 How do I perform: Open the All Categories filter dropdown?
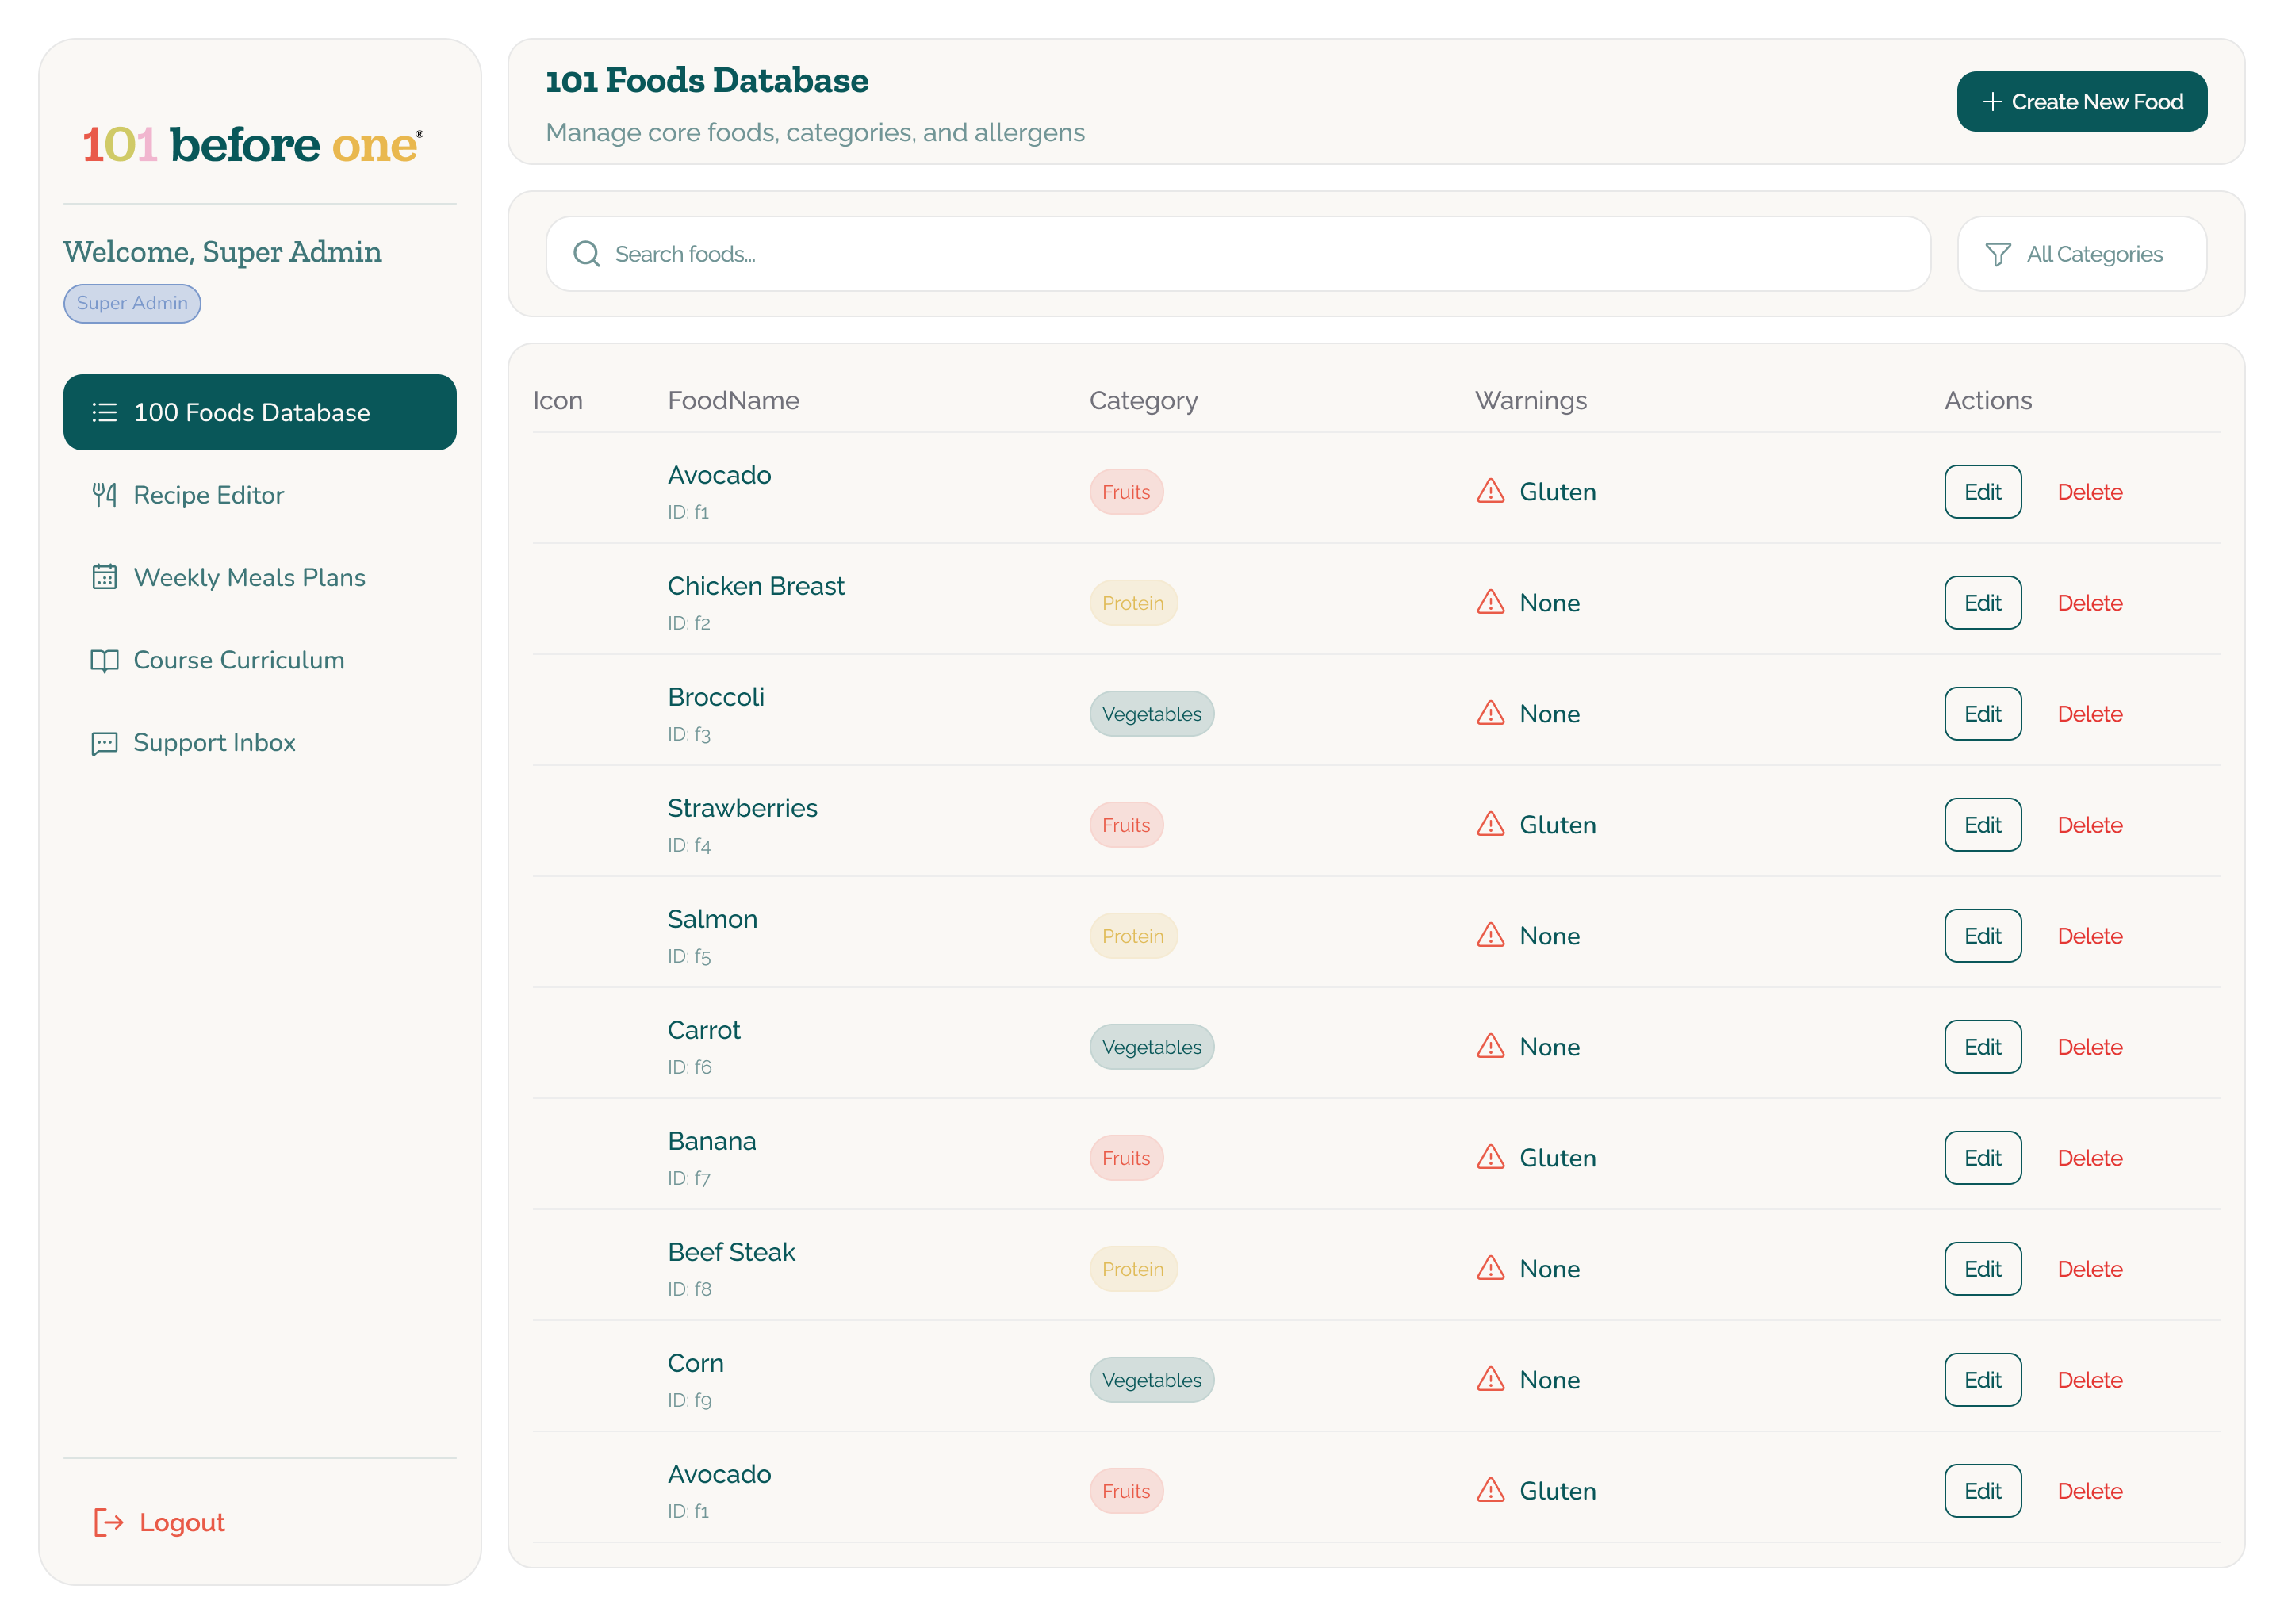pyautogui.click(x=2081, y=254)
